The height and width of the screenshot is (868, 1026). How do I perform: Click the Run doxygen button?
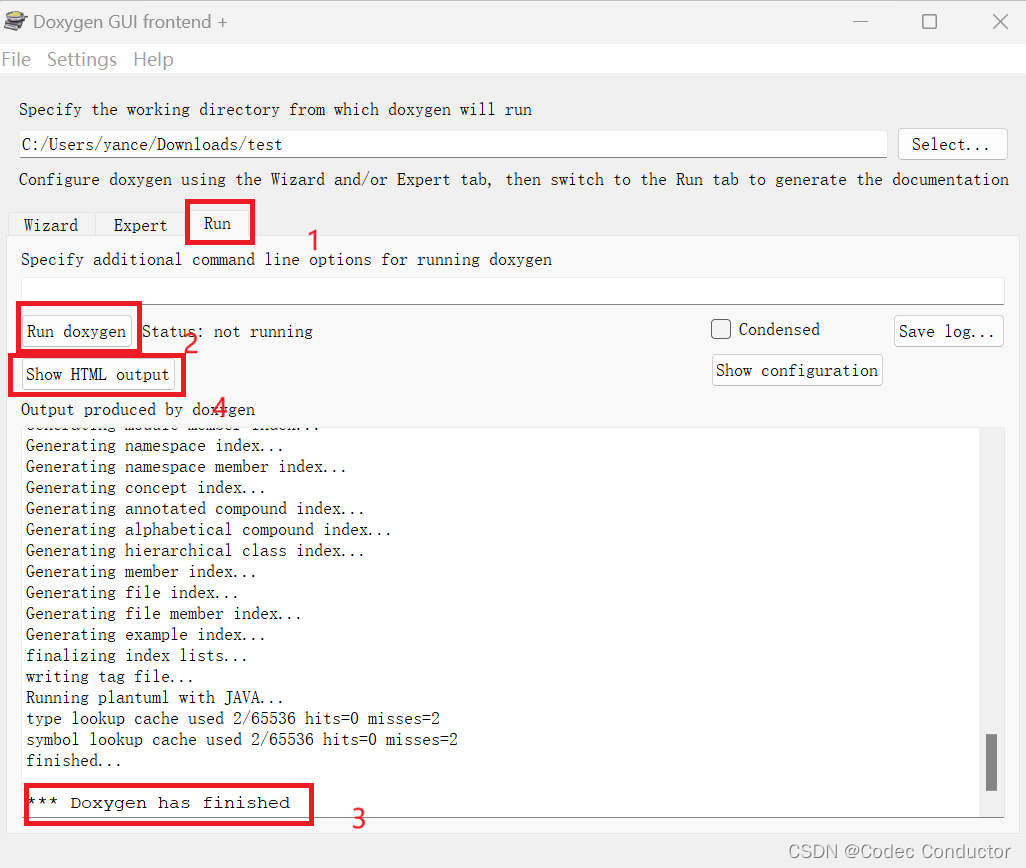coord(77,332)
